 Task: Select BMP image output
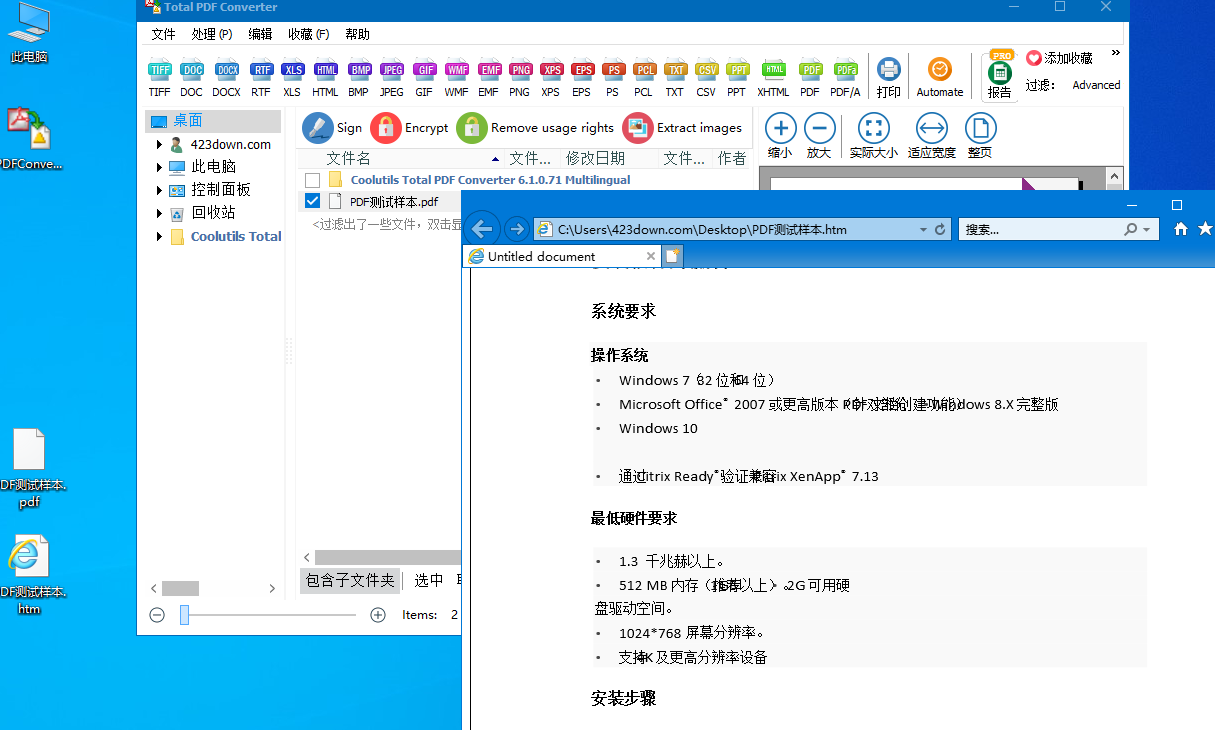359,78
